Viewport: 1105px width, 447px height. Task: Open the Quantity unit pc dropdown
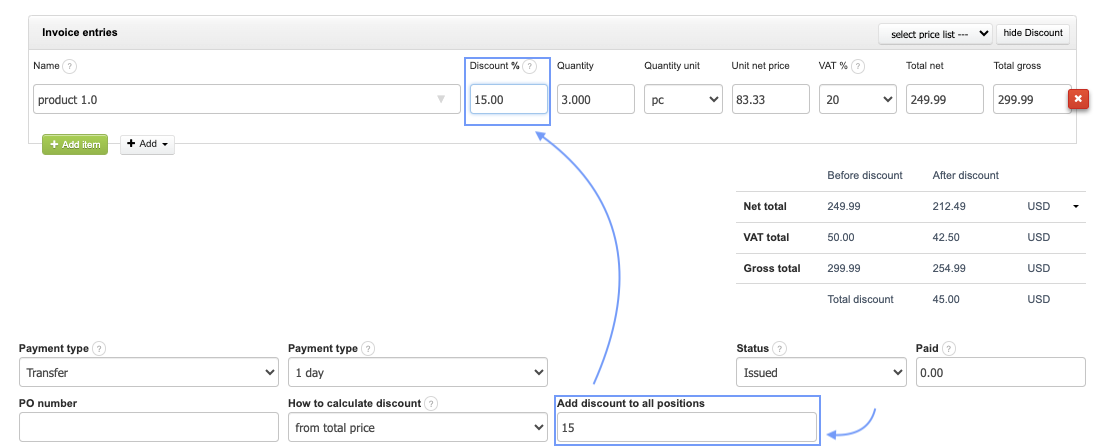pyautogui.click(x=683, y=100)
